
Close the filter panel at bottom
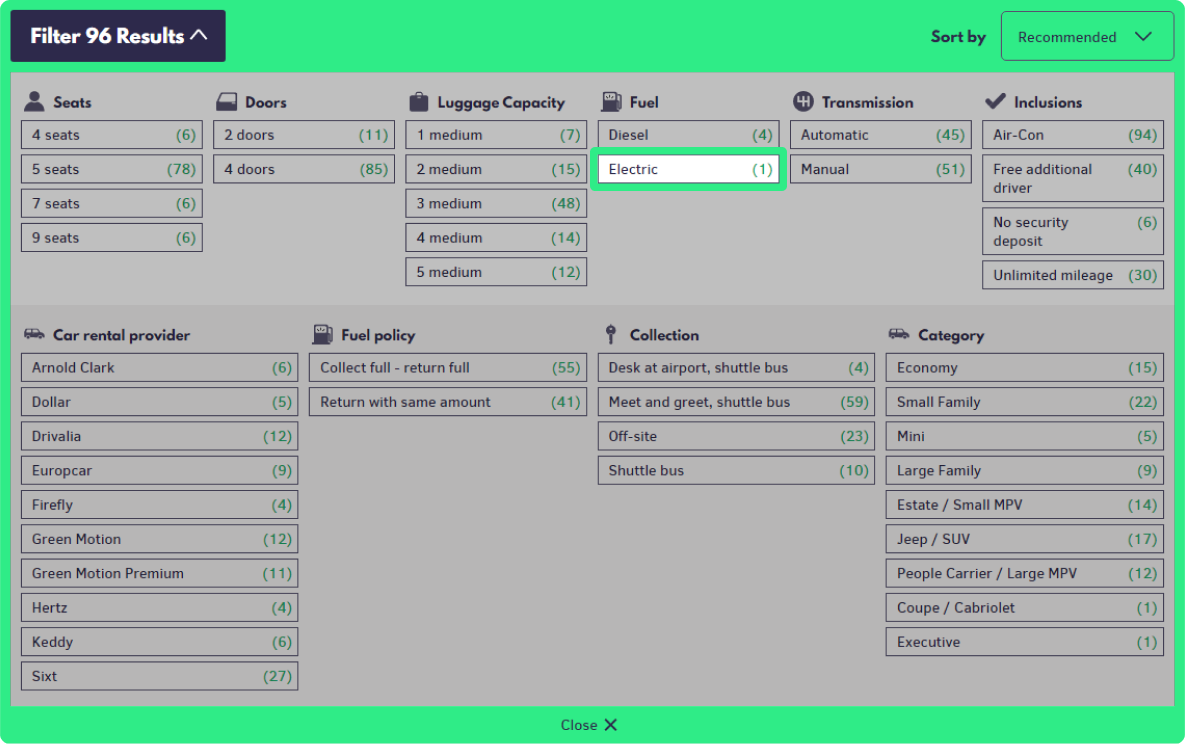click(x=590, y=725)
